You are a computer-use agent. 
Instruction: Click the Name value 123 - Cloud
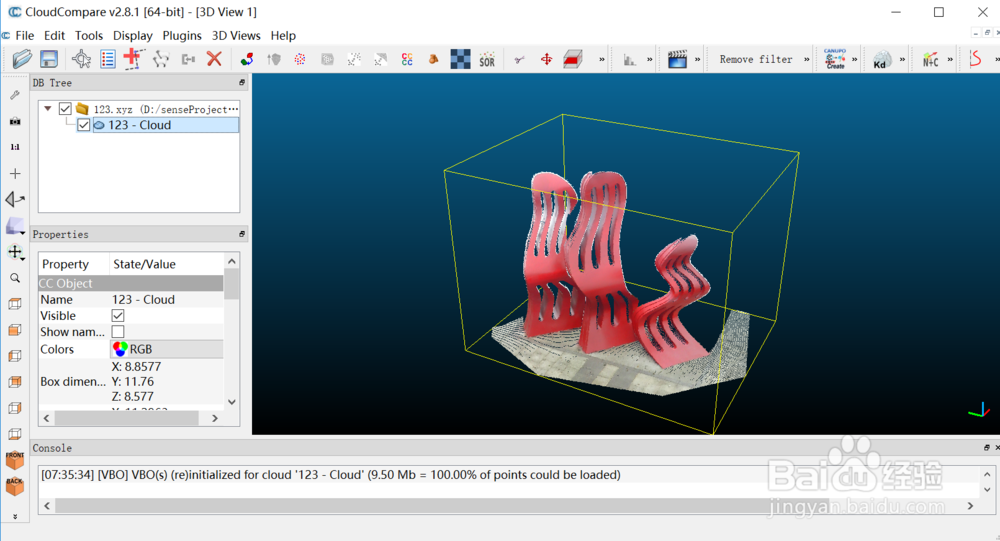143,299
